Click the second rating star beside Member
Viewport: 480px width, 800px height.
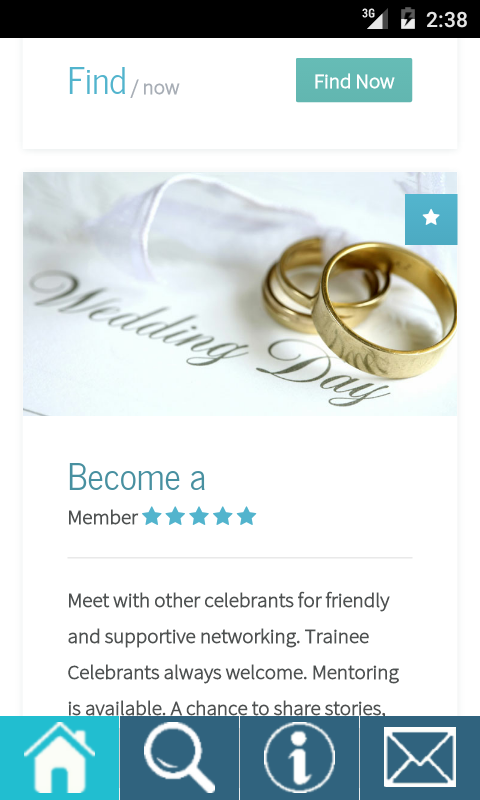point(175,516)
